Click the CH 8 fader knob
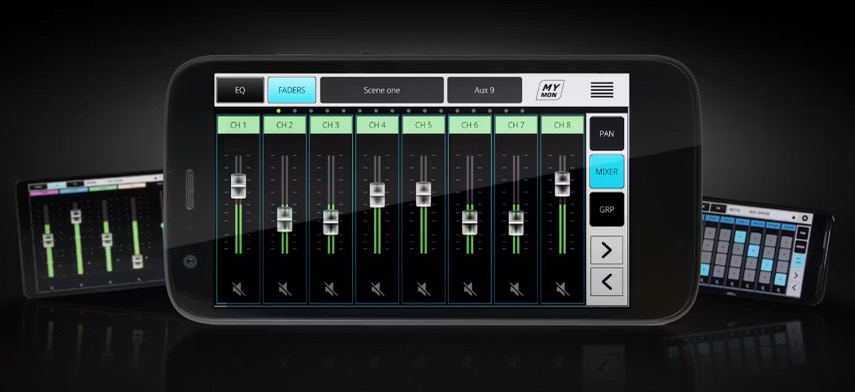The image size is (855, 392). tap(562, 184)
